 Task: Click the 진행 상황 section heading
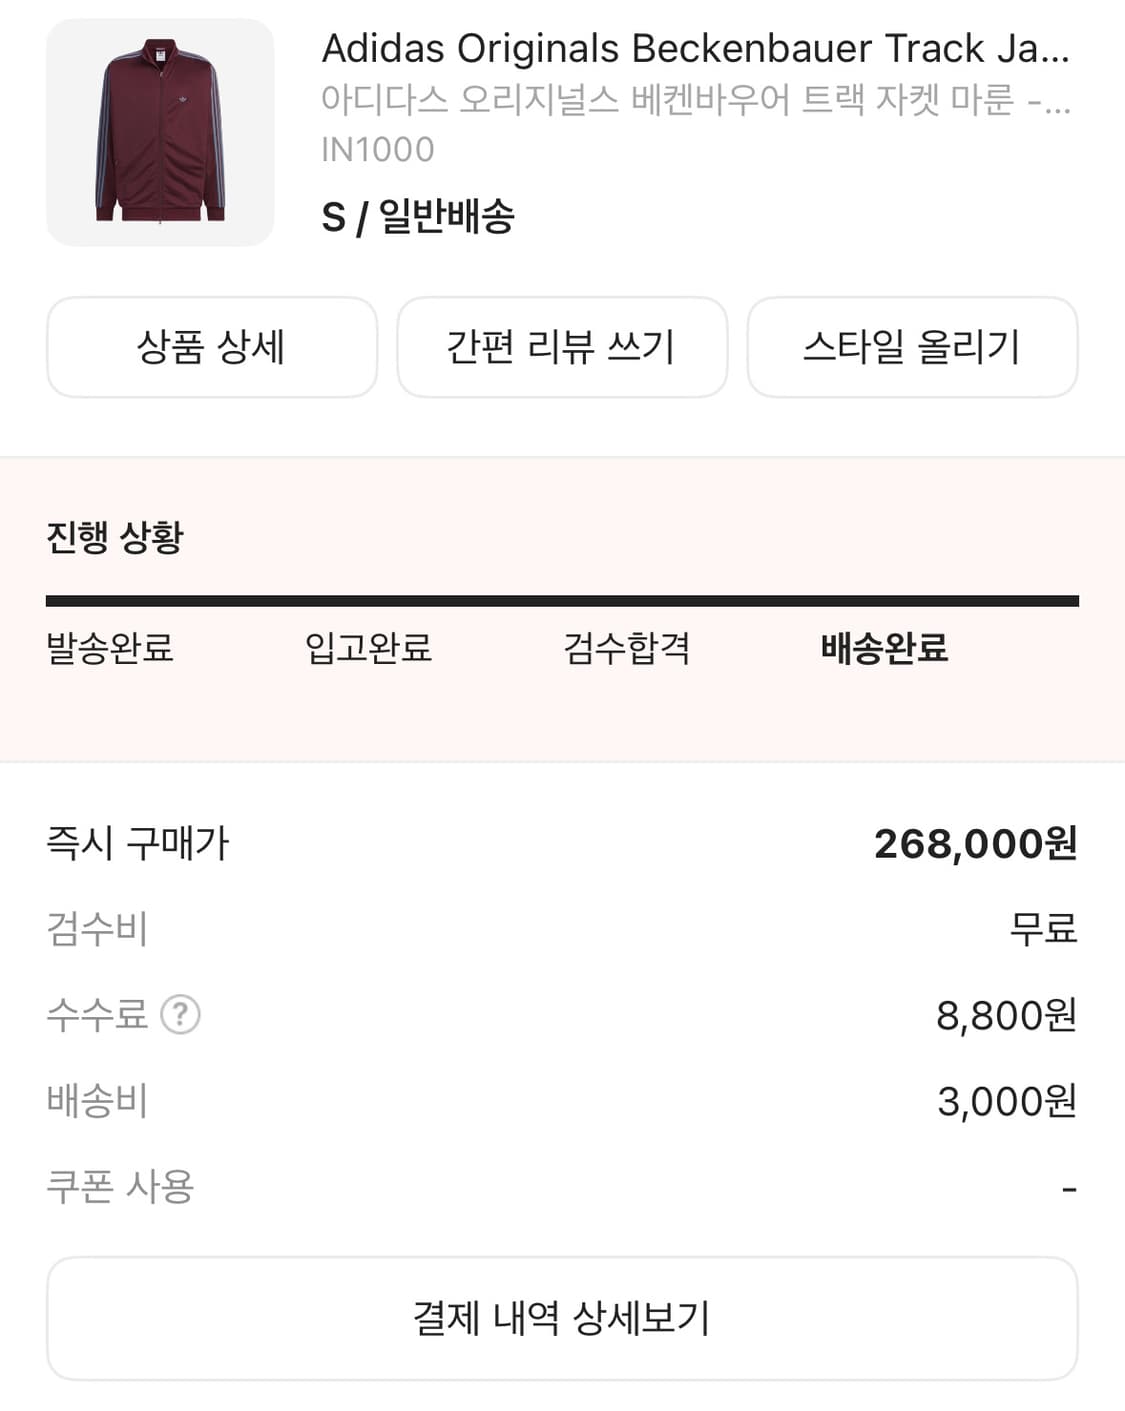pos(115,537)
